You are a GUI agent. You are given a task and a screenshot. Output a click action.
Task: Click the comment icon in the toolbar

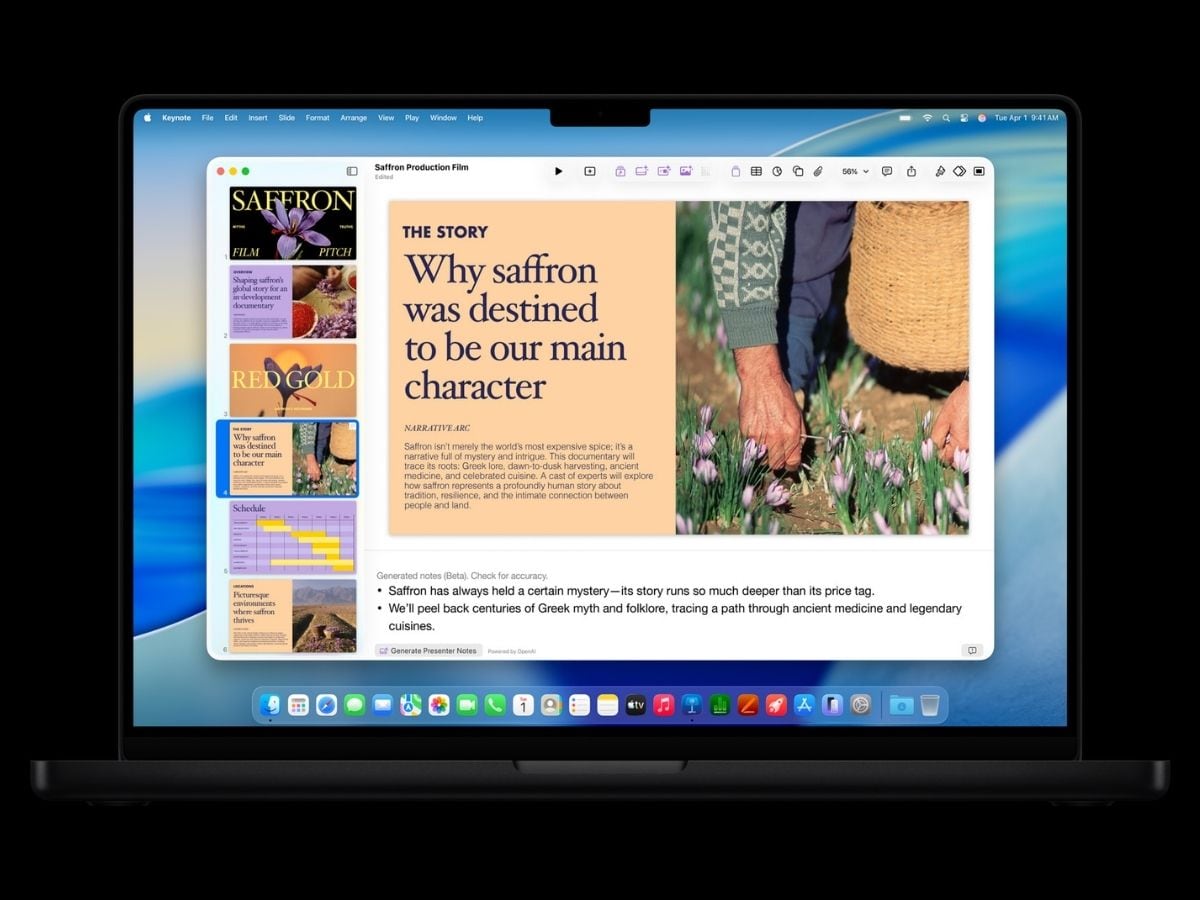coord(887,171)
